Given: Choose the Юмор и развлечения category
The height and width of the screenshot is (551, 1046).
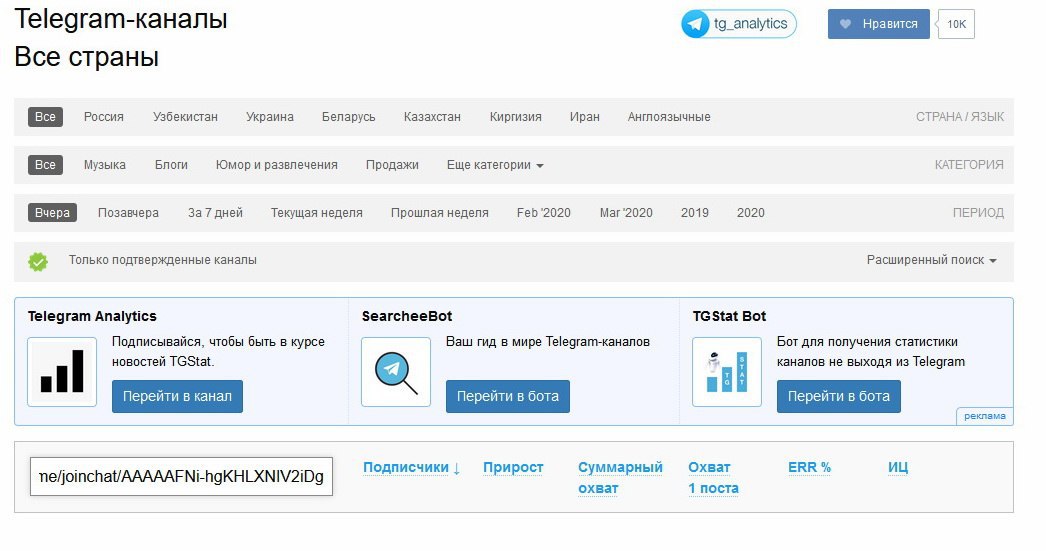Looking at the screenshot, I should click(276, 165).
